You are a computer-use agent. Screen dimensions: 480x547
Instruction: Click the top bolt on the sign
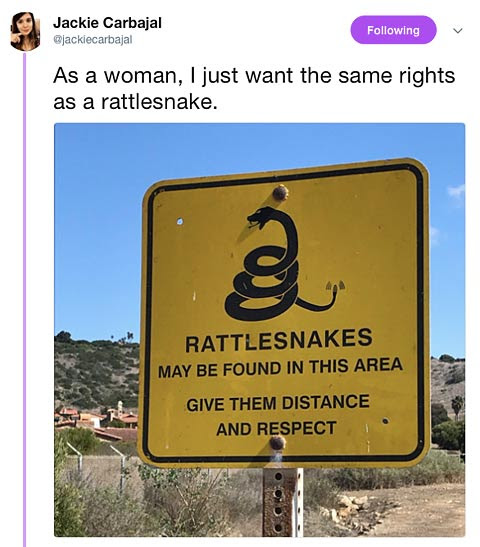(280, 193)
